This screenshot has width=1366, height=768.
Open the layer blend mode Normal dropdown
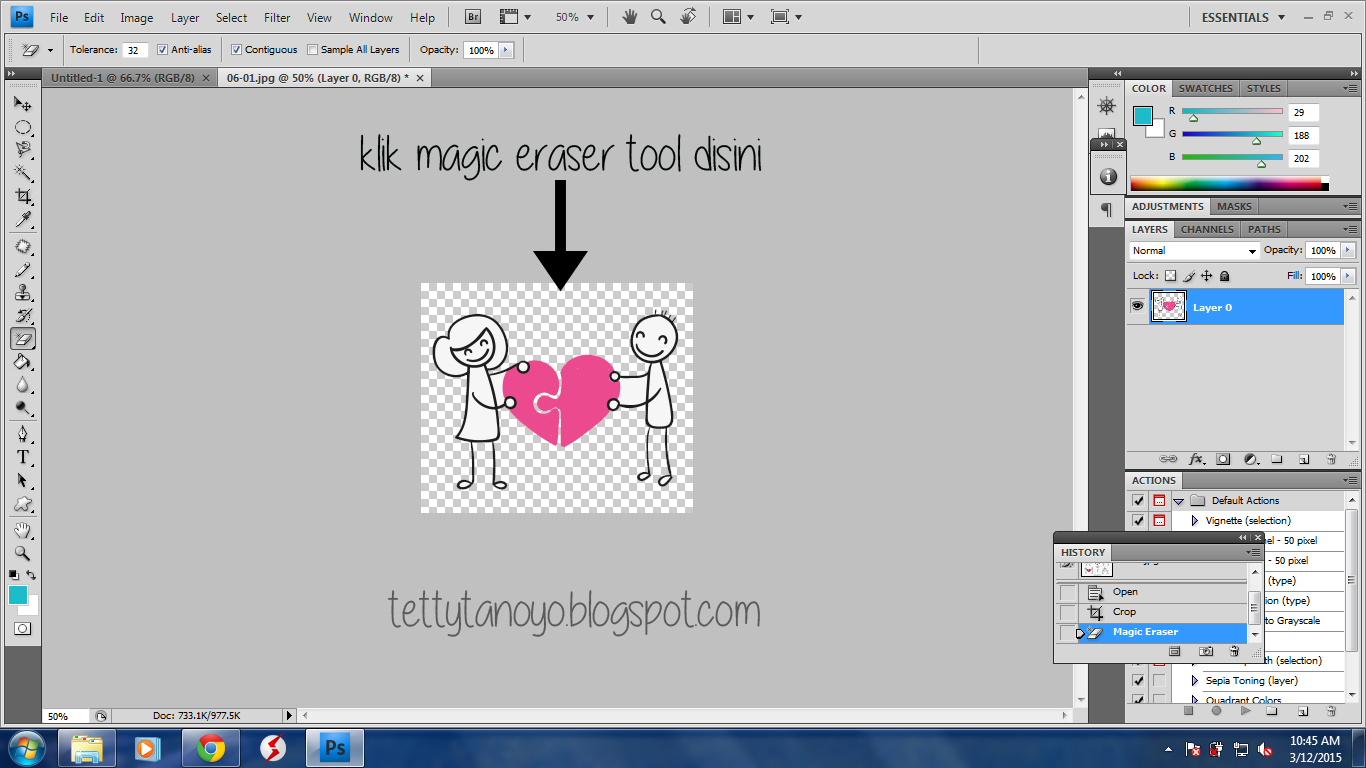pos(1194,251)
